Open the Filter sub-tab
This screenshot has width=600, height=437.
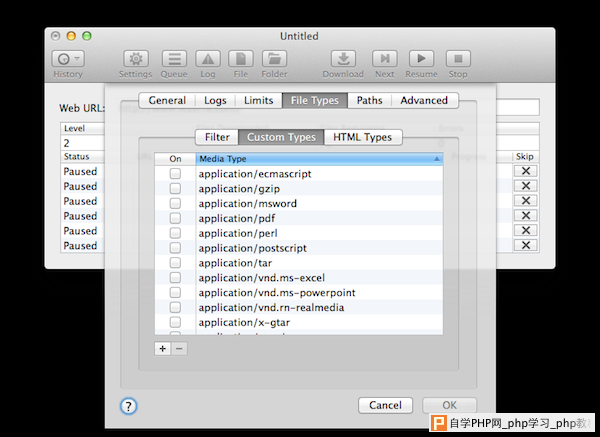(217, 137)
